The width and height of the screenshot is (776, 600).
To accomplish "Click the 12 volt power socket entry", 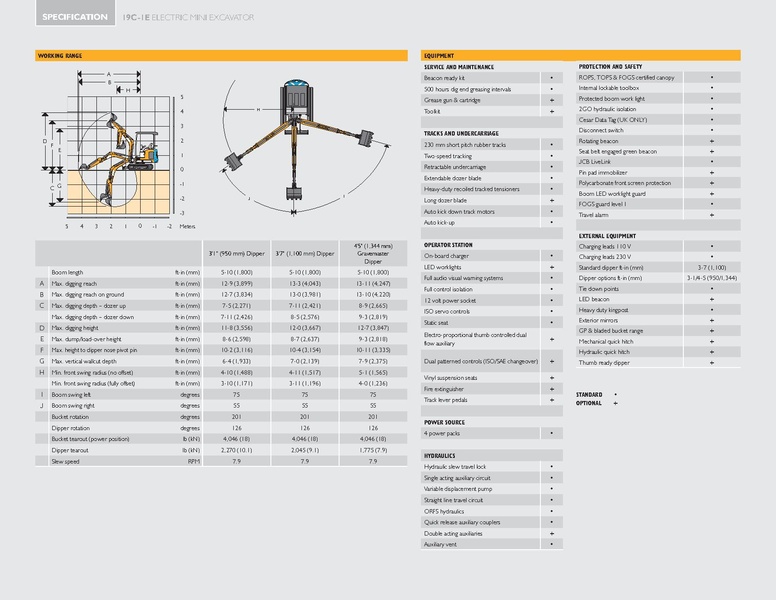I will 449,300.
